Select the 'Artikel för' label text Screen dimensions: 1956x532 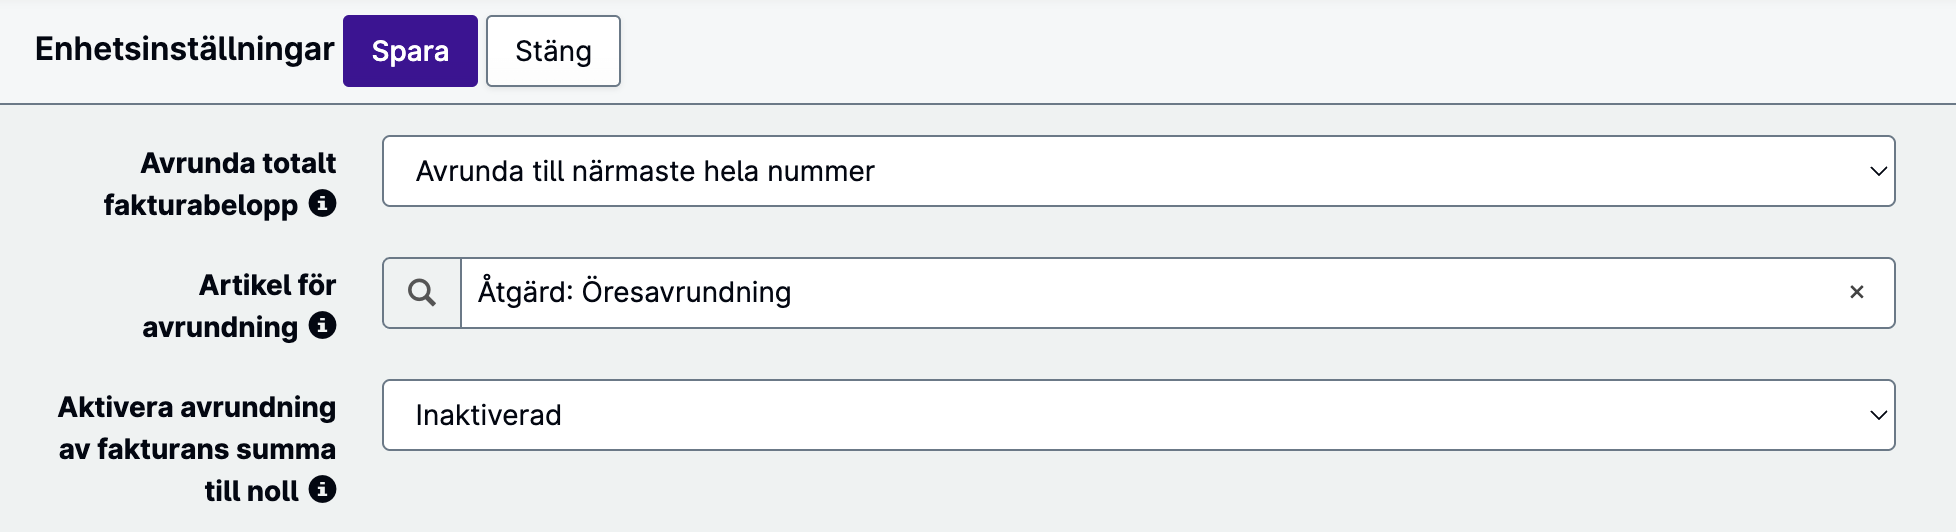coord(267,285)
